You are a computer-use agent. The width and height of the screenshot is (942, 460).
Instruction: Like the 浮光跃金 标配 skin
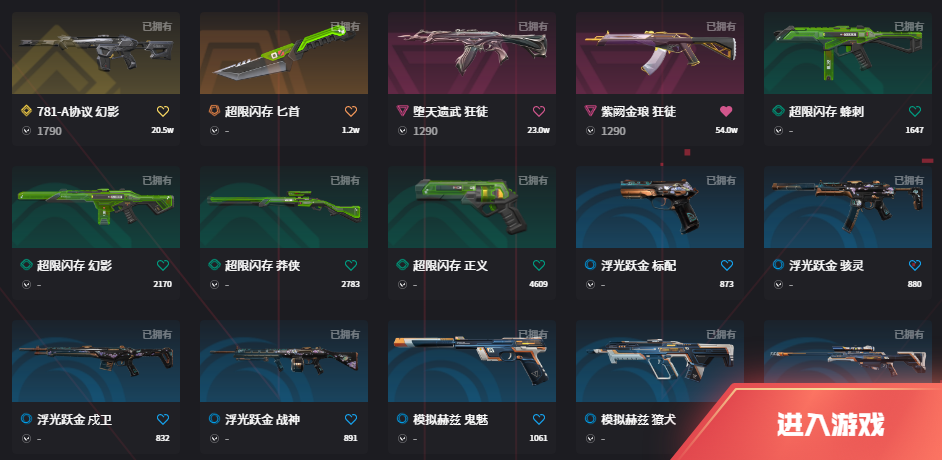point(726,265)
